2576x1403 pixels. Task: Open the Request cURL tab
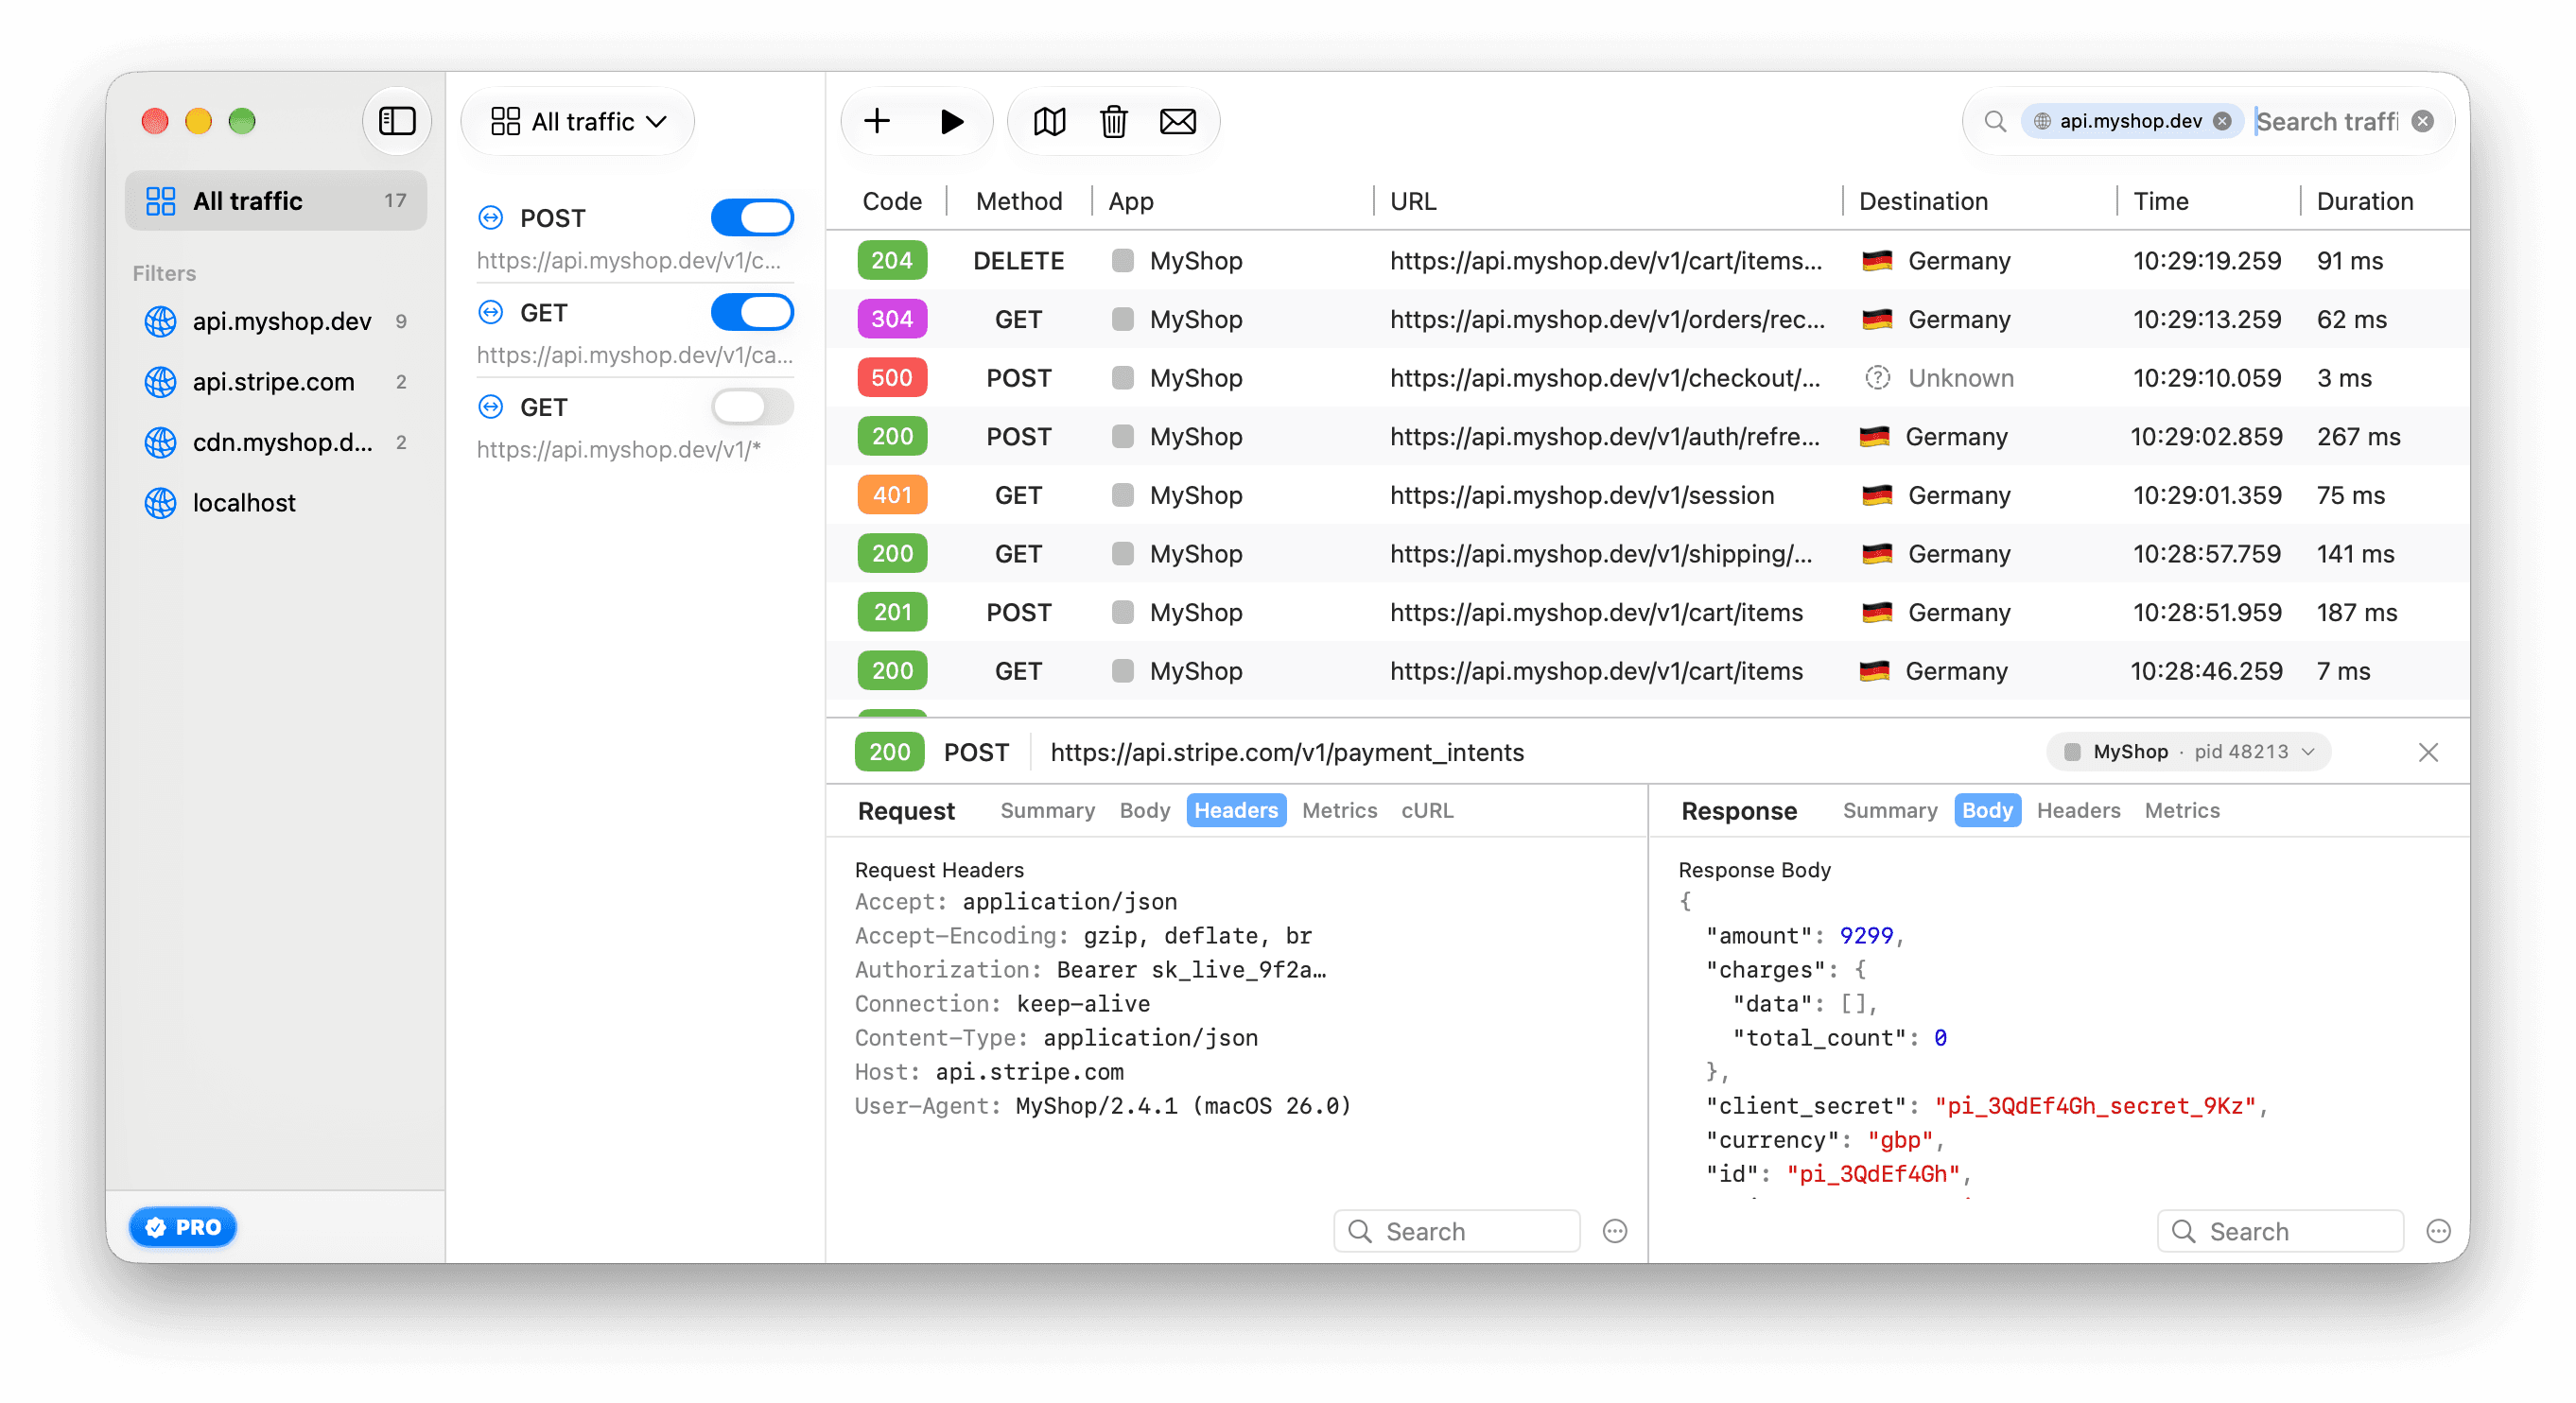(x=1426, y=810)
